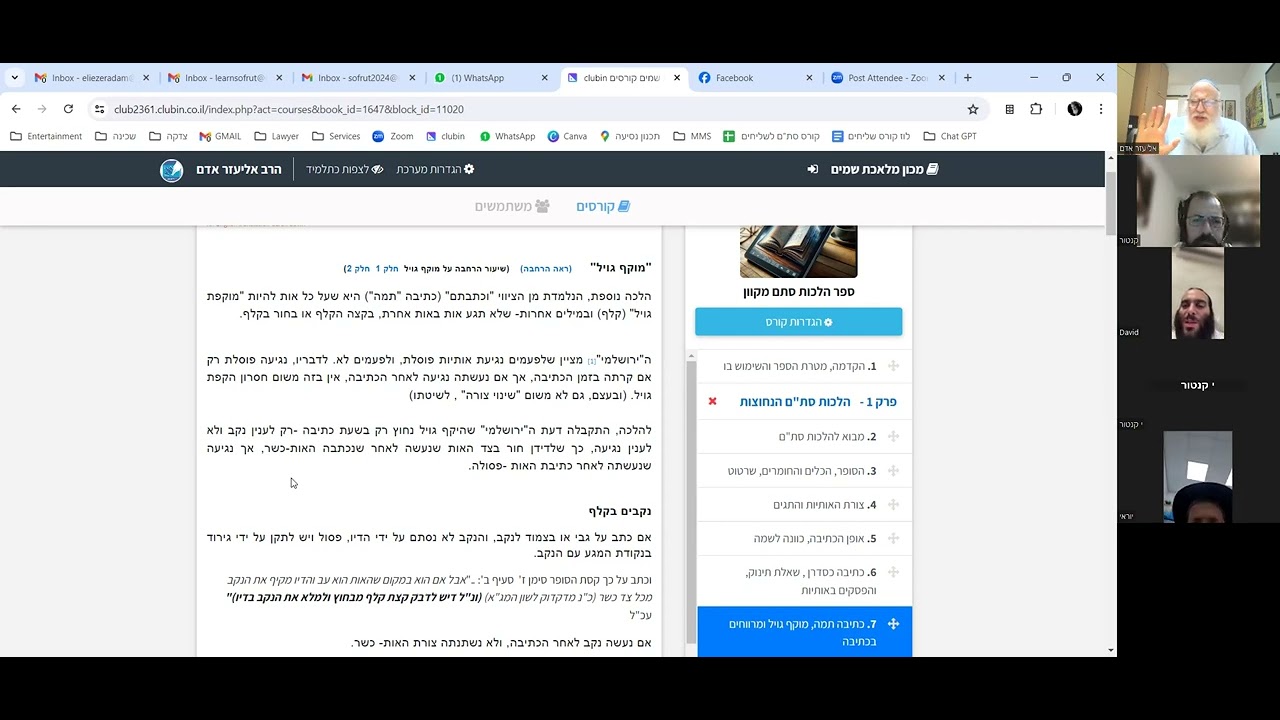Delete section פרק 1 with red X
The height and width of the screenshot is (720, 1280).
point(713,401)
